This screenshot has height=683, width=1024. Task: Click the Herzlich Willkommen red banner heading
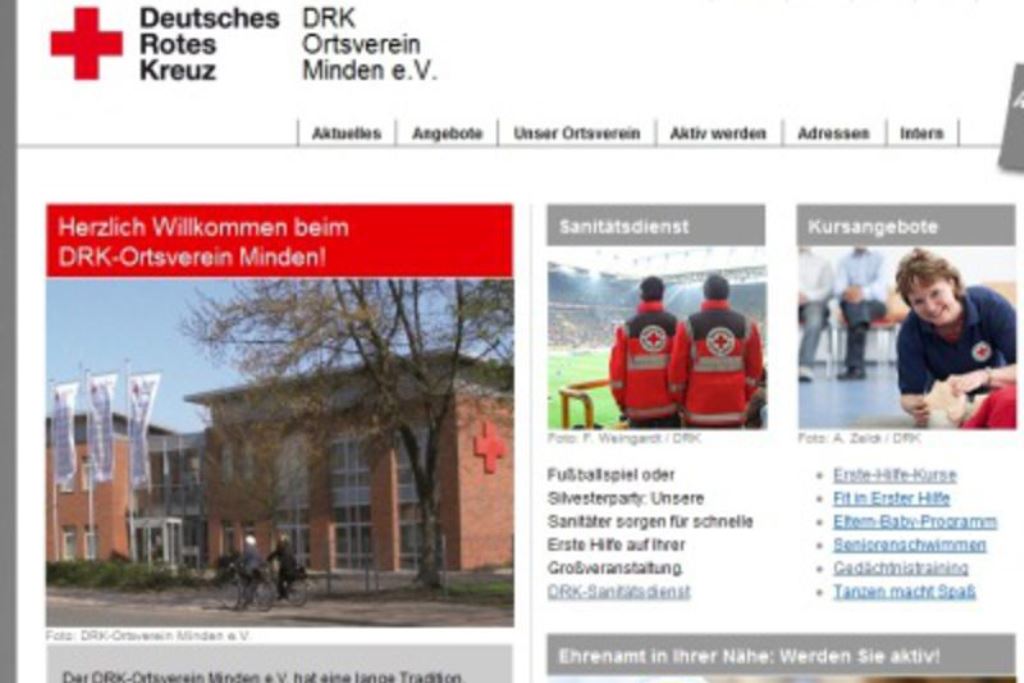280,242
